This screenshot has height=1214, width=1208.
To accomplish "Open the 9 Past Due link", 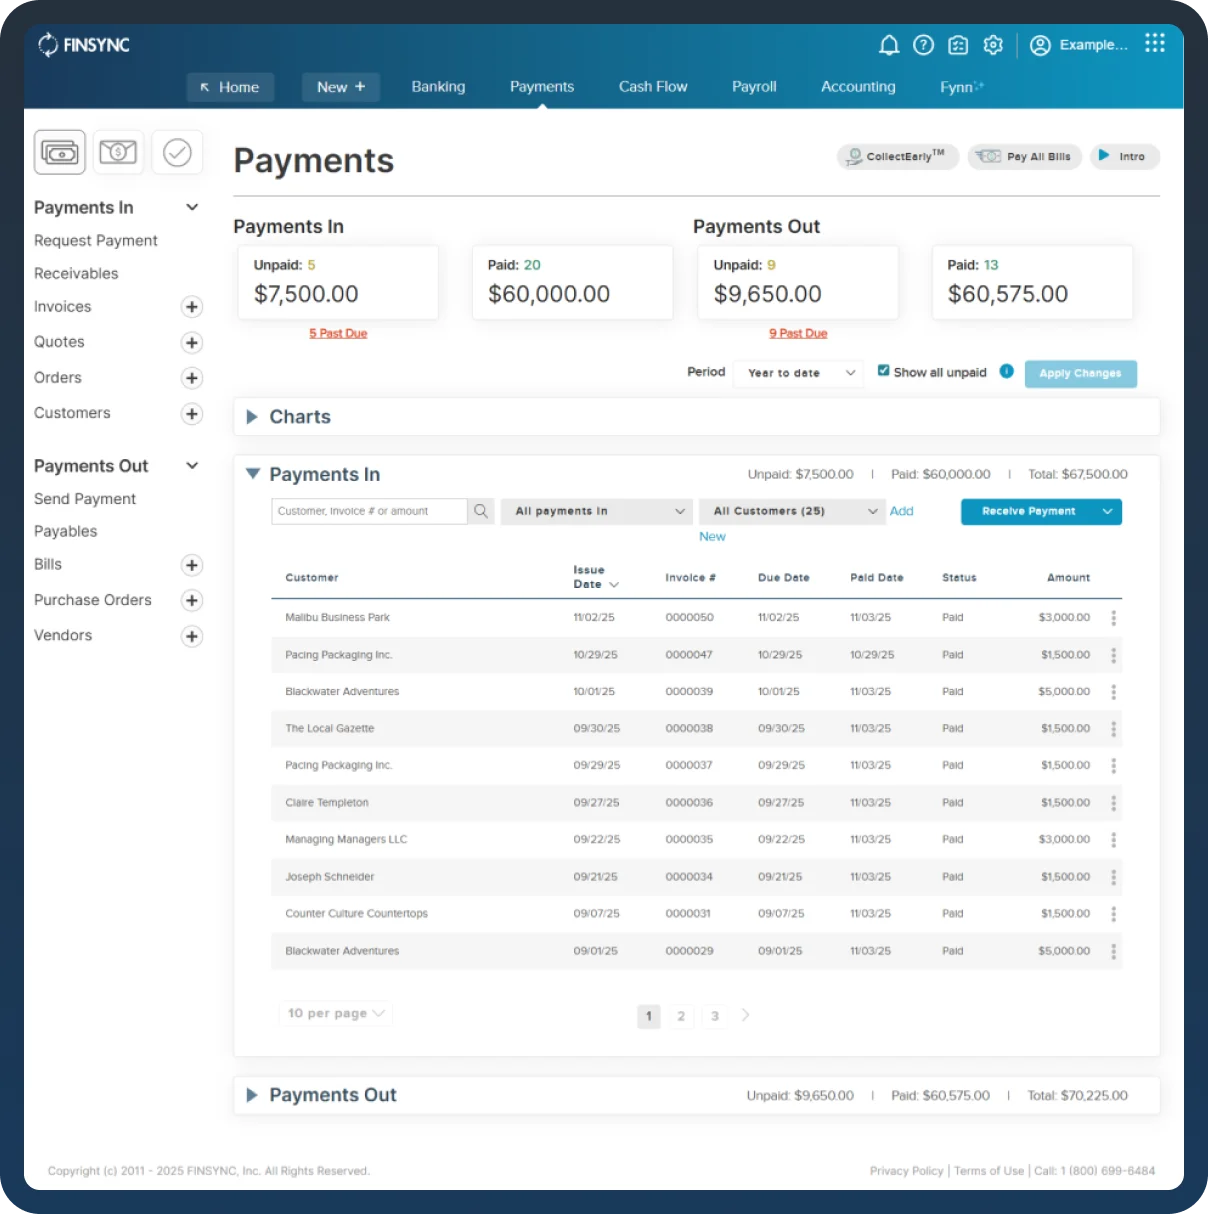I will (x=797, y=333).
